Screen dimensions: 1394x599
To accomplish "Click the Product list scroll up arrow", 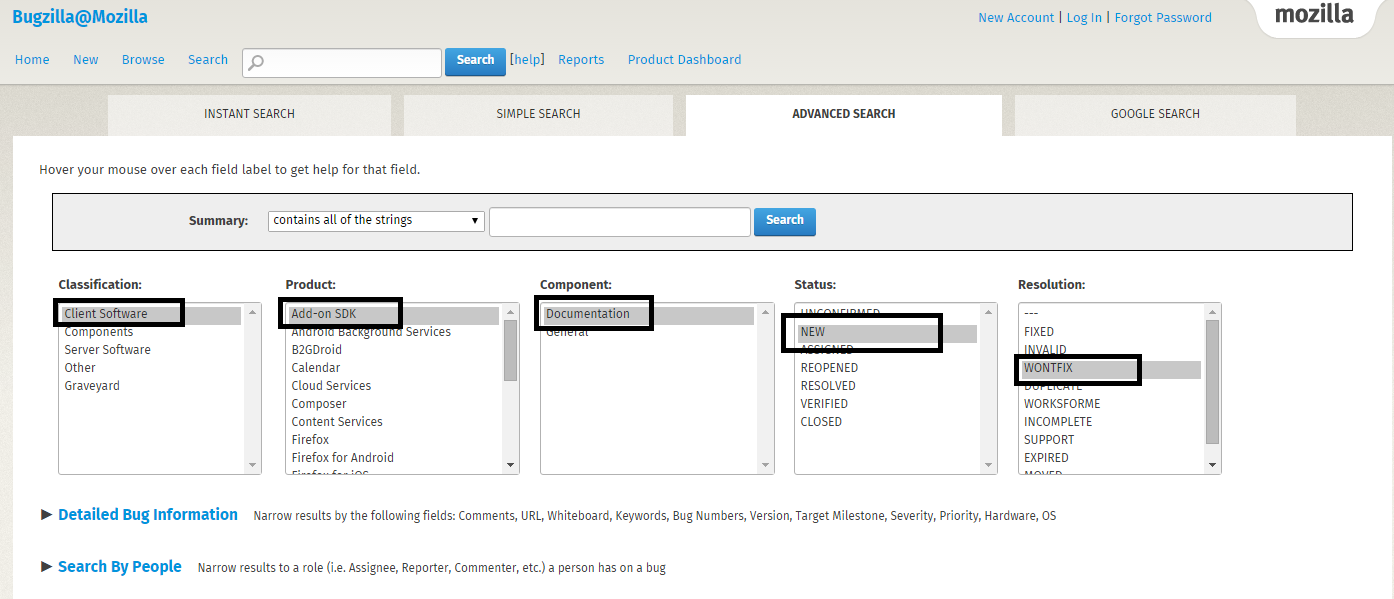I will point(511,311).
